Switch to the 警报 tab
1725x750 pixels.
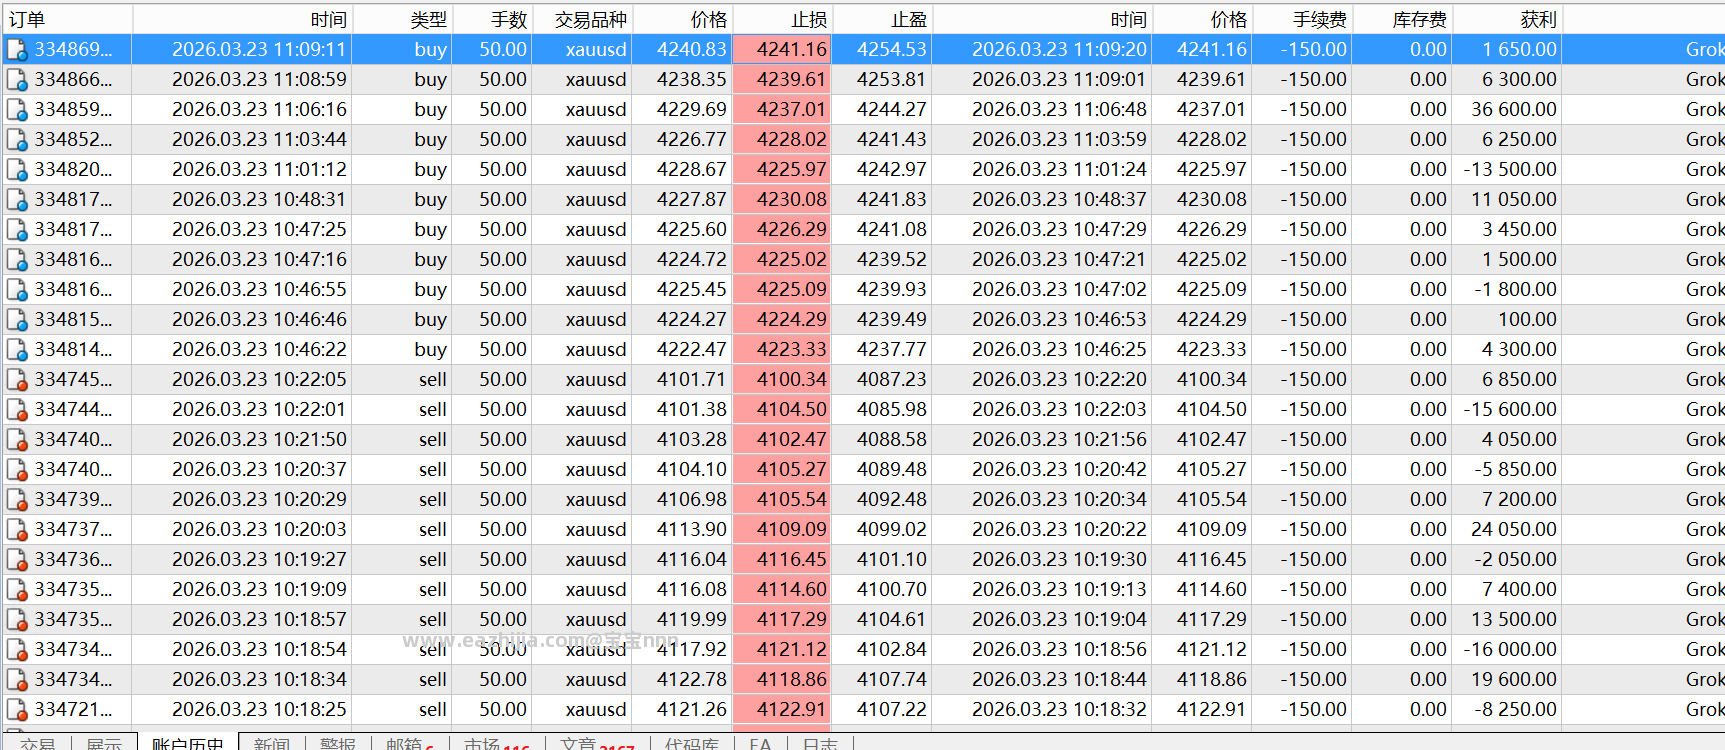point(337,743)
